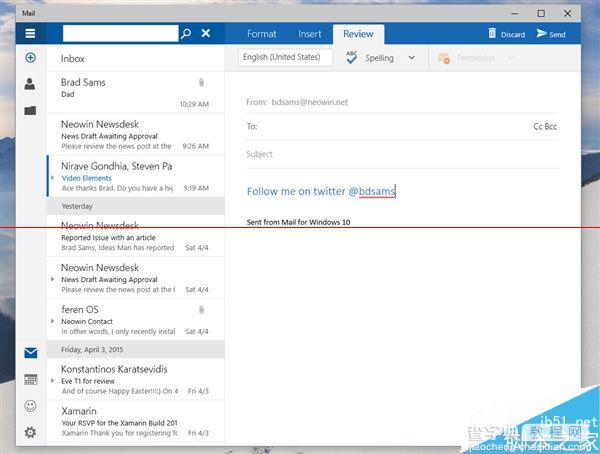
Task: Maximize the Mail window
Action: coord(541,13)
